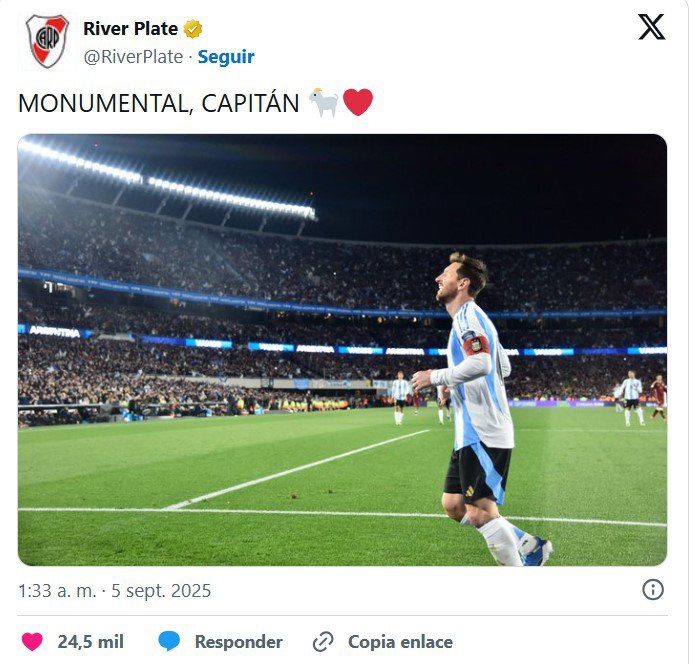Open the X logo link
This screenshot has width=689, height=664.
click(x=651, y=27)
